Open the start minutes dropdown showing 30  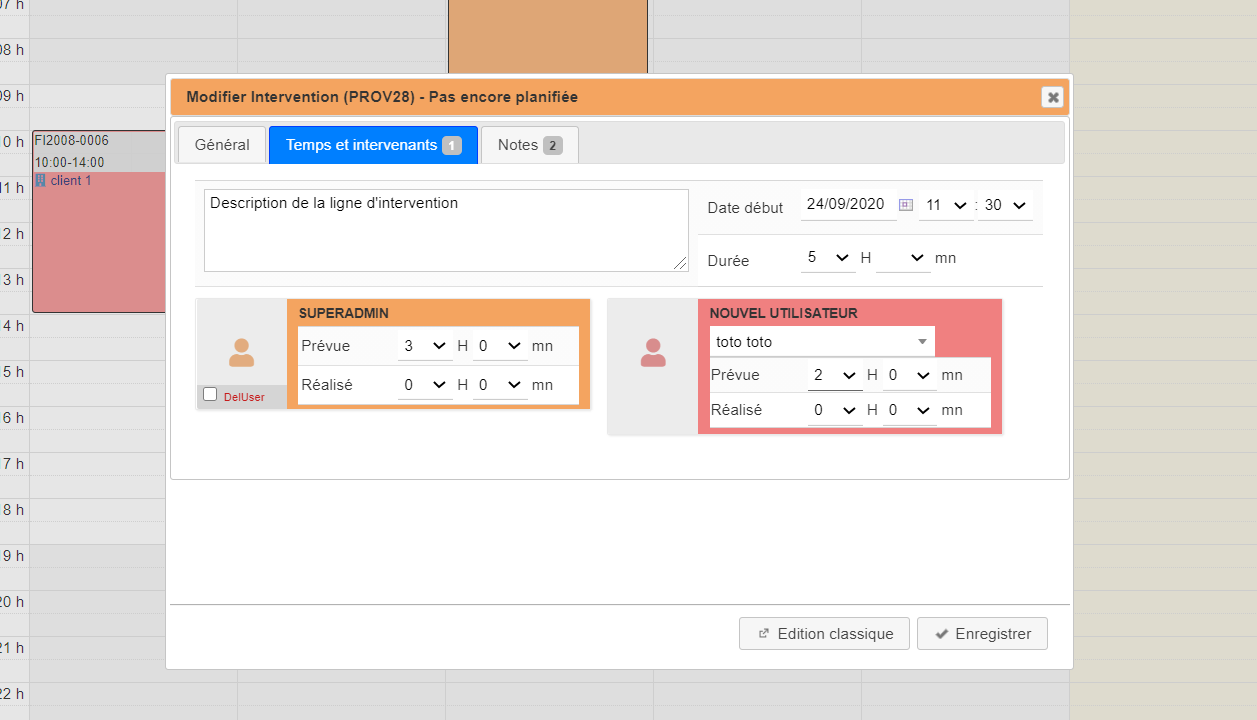[1004, 205]
